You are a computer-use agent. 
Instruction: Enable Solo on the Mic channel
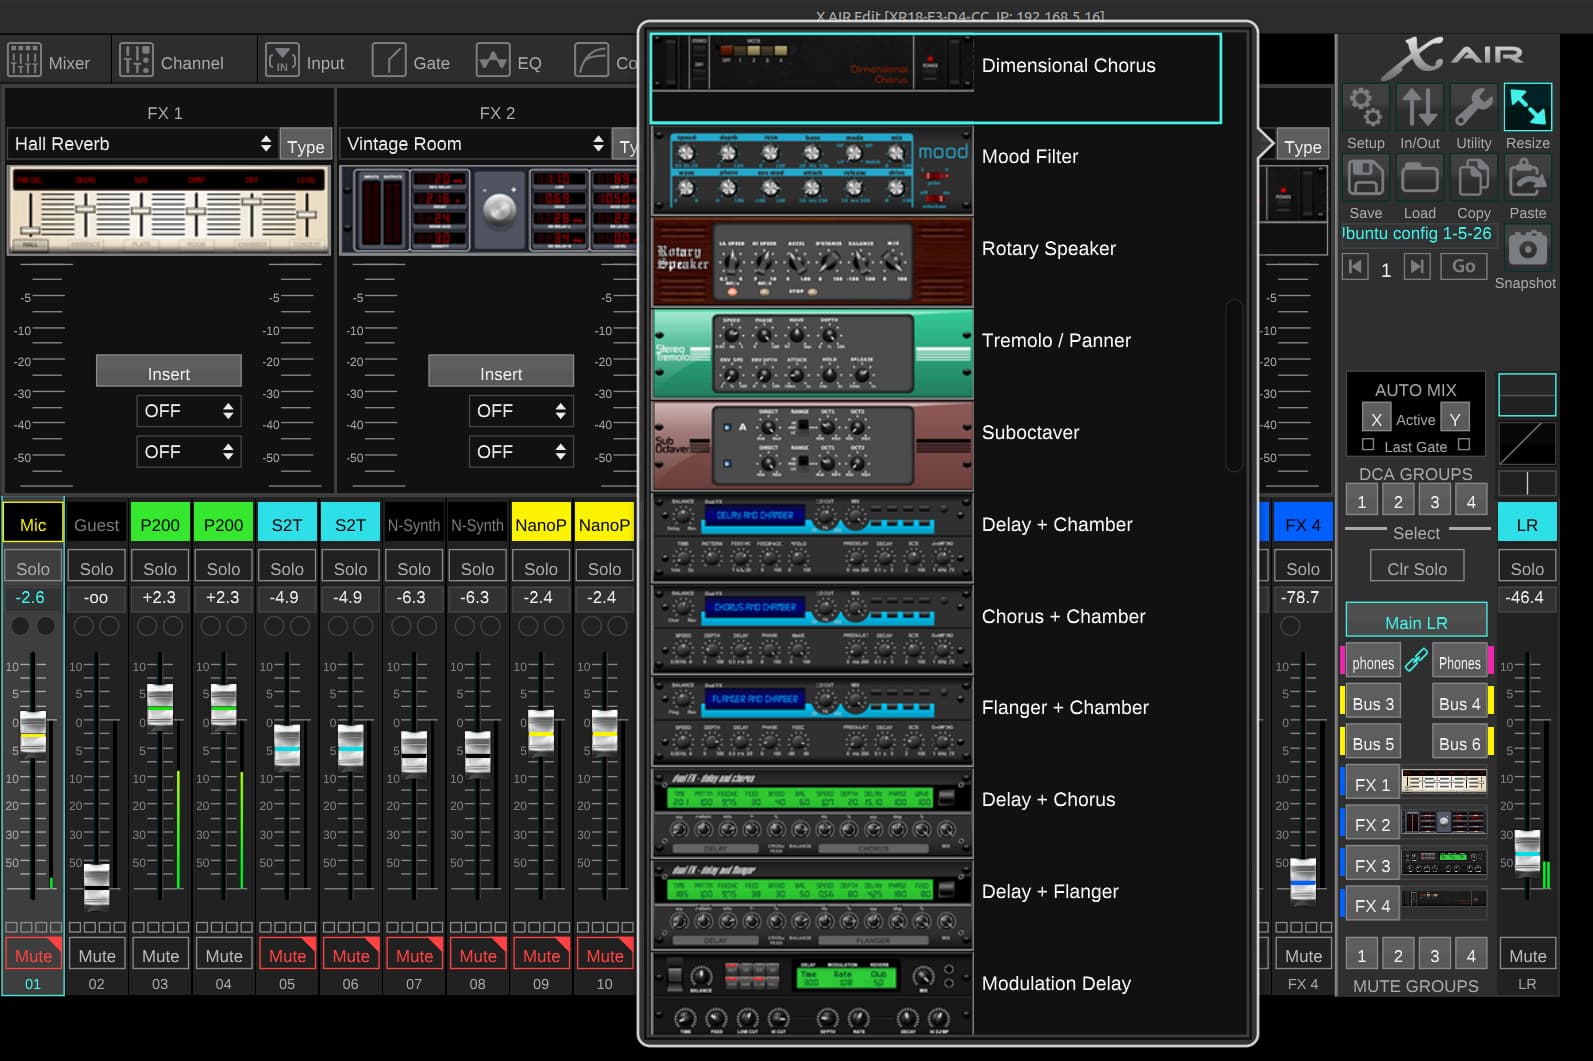[x=33, y=568]
